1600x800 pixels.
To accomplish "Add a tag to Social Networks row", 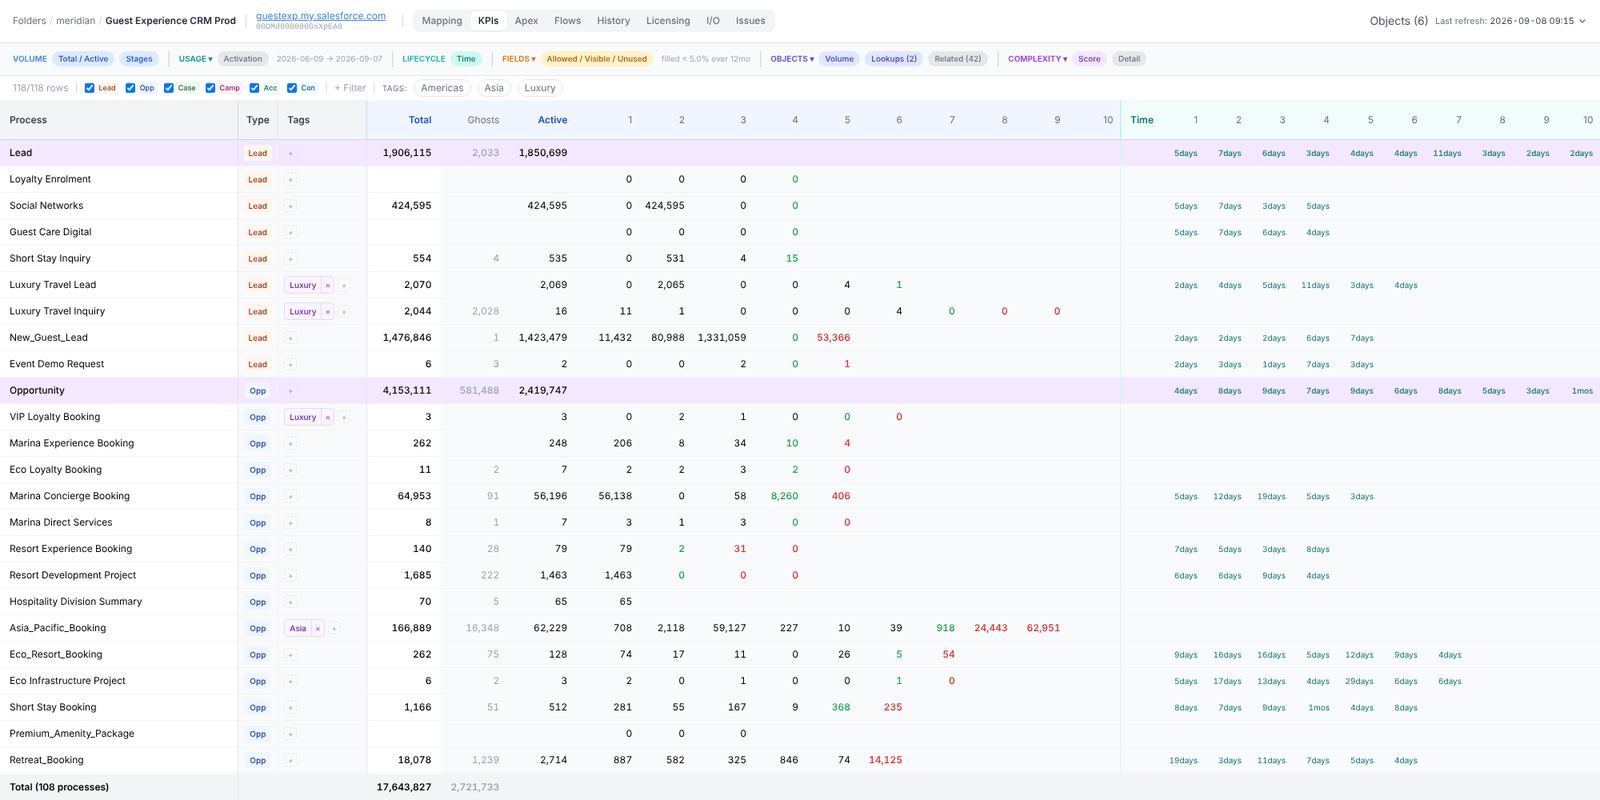I will click(x=291, y=206).
